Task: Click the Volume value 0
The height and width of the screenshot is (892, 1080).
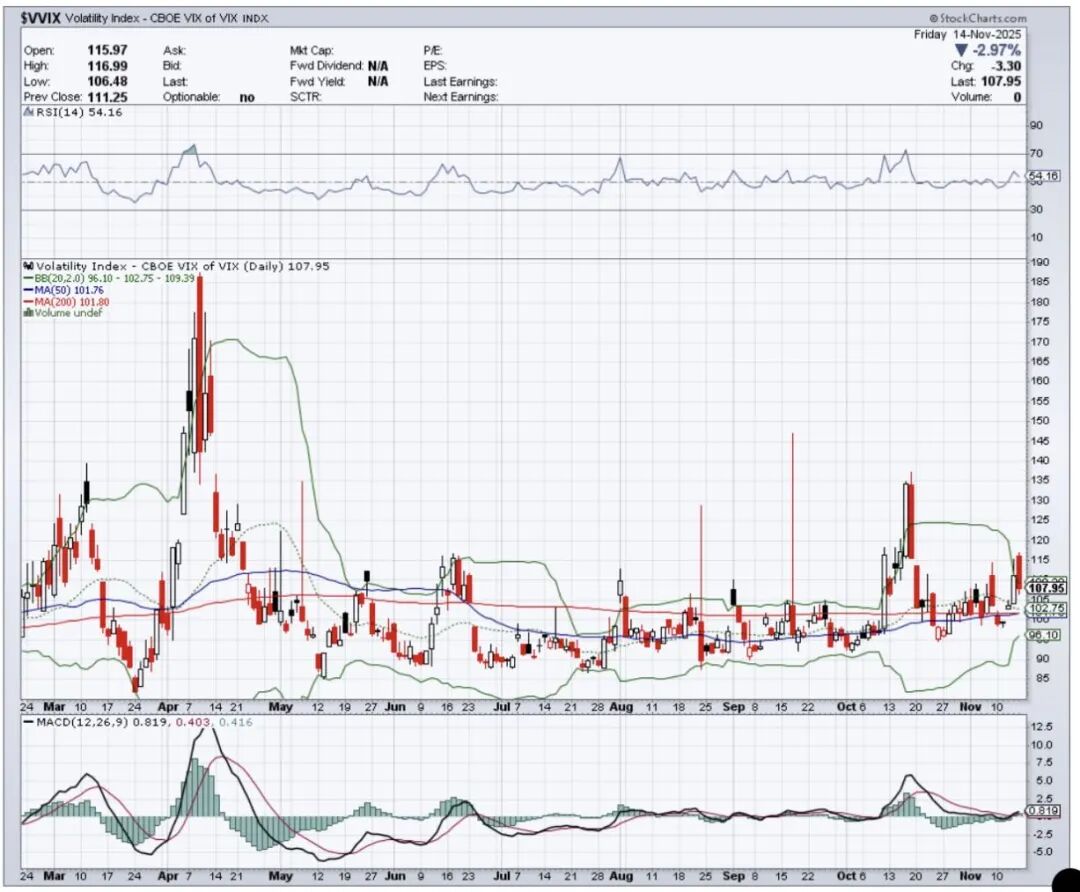Action: point(1017,97)
